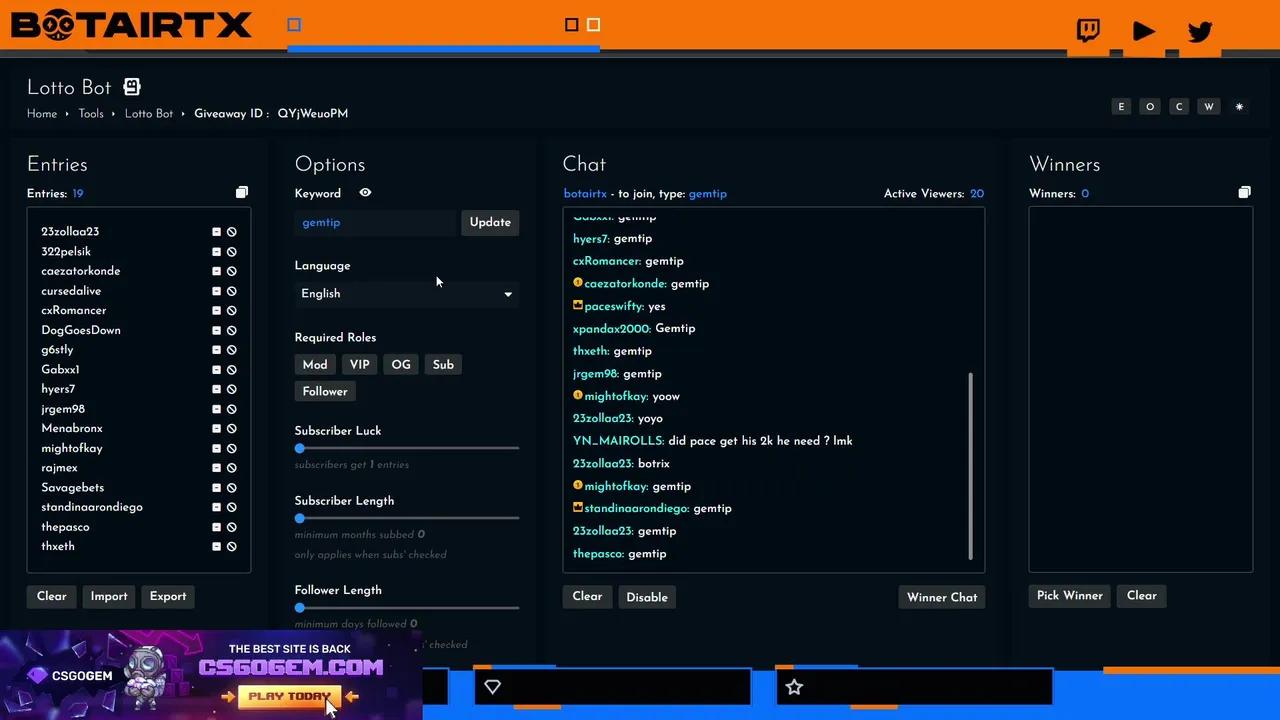
Task: Remove 23zollaa23 entry with minus icon
Action: coord(216,232)
